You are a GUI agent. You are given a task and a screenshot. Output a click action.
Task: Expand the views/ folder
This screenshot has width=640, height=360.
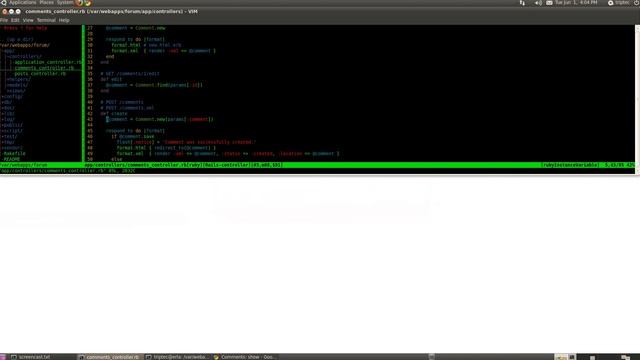point(16,91)
